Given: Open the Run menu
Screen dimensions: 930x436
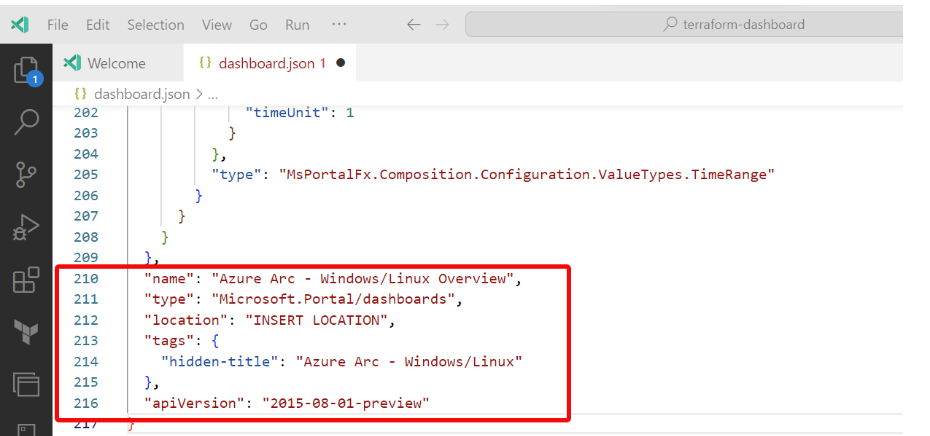Looking at the screenshot, I should [x=297, y=25].
